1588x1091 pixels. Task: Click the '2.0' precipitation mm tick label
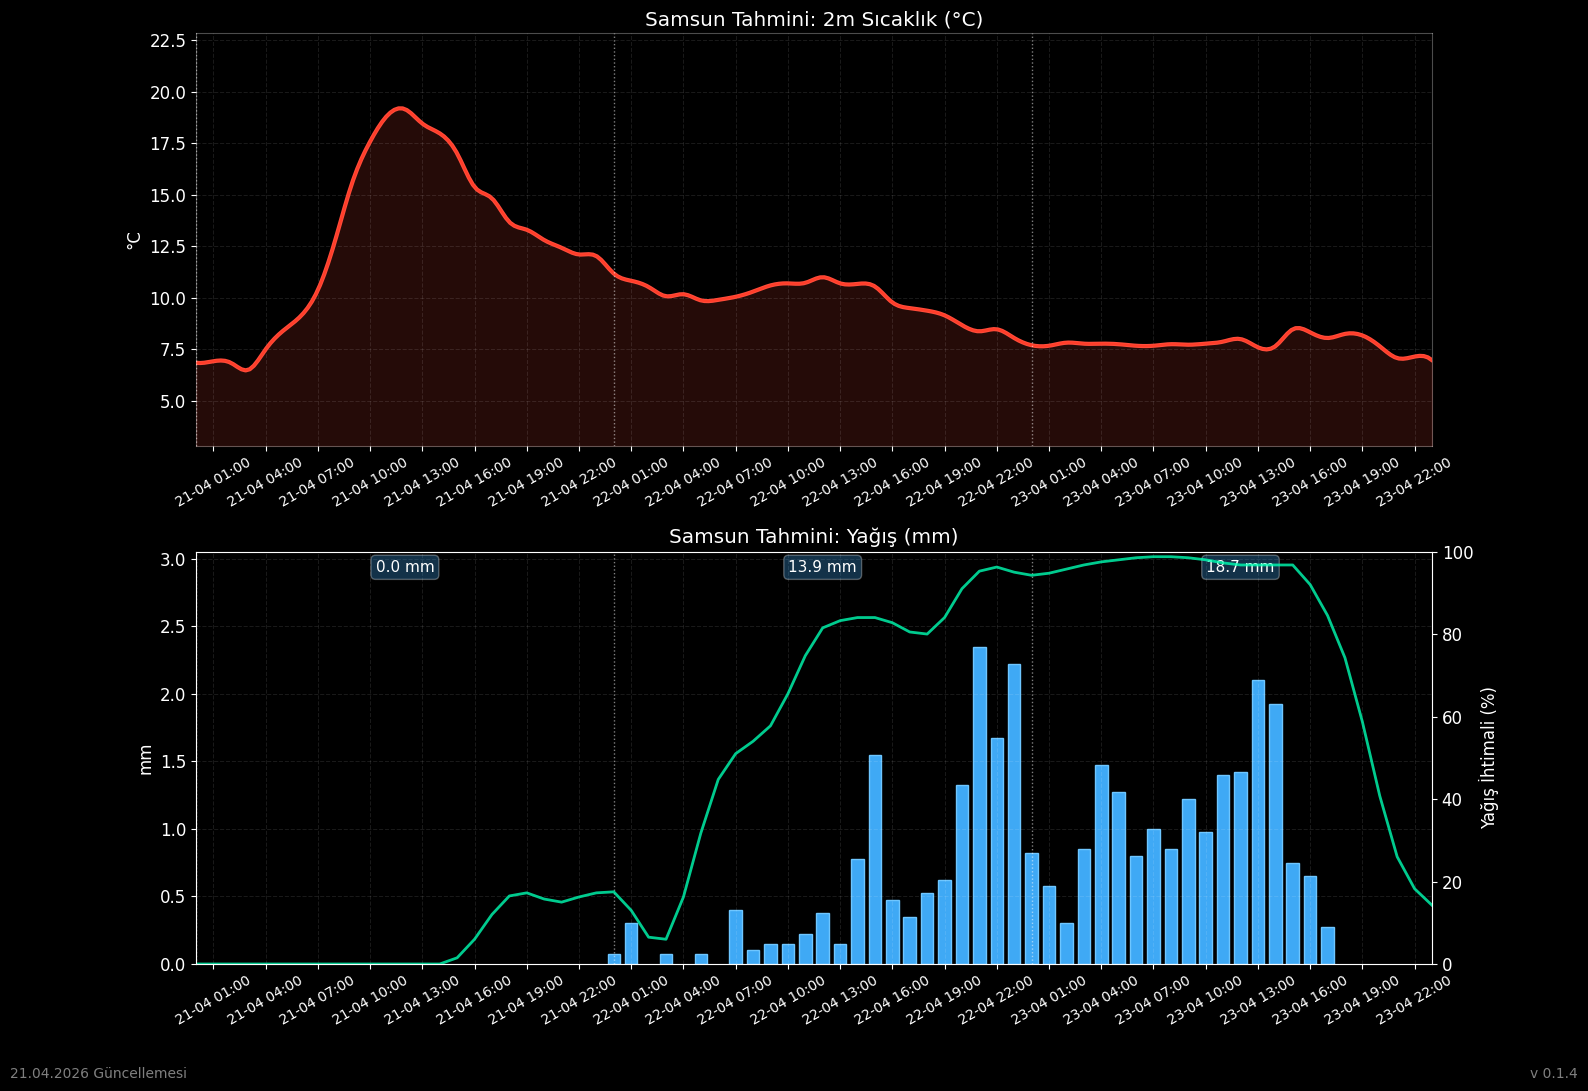click(x=172, y=695)
